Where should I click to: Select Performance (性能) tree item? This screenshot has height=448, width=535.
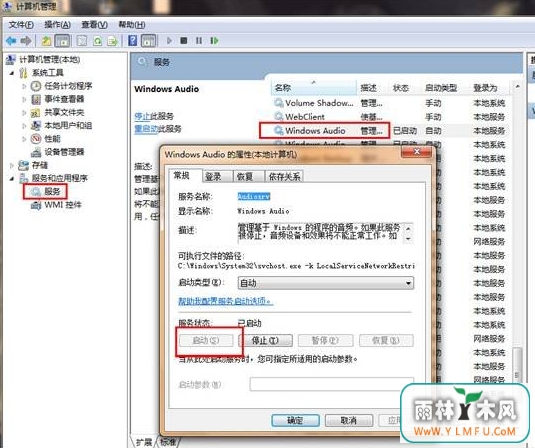[x=45, y=139]
